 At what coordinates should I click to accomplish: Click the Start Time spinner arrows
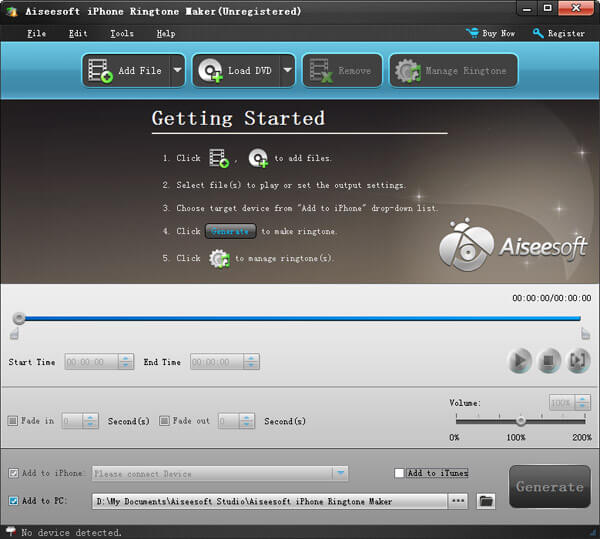(126, 362)
